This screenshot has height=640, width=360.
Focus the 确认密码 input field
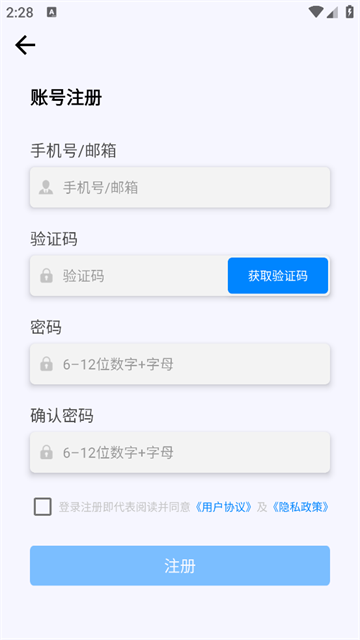pos(180,452)
